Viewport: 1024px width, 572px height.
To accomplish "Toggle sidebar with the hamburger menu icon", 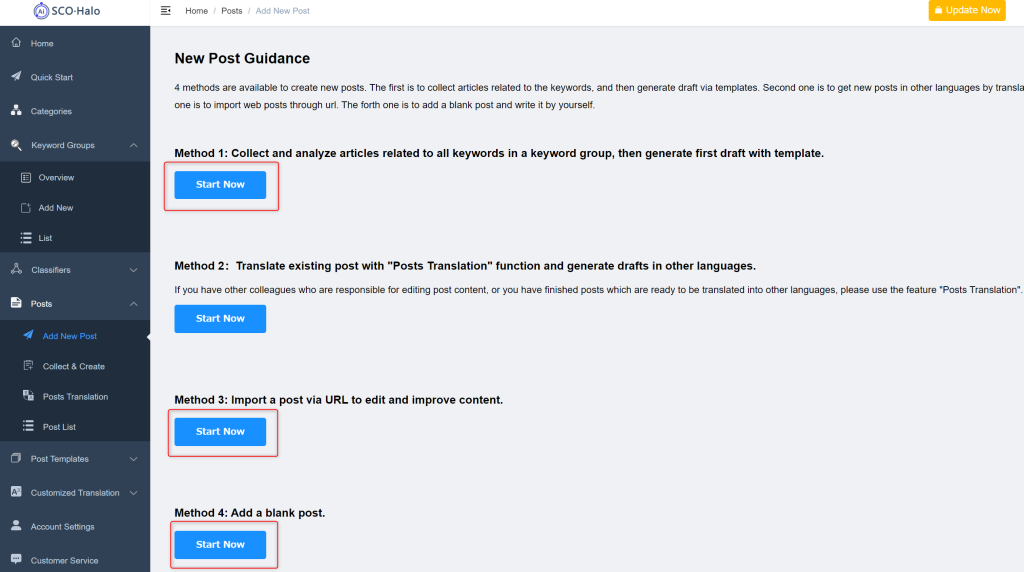I will click(x=166, y=10).
